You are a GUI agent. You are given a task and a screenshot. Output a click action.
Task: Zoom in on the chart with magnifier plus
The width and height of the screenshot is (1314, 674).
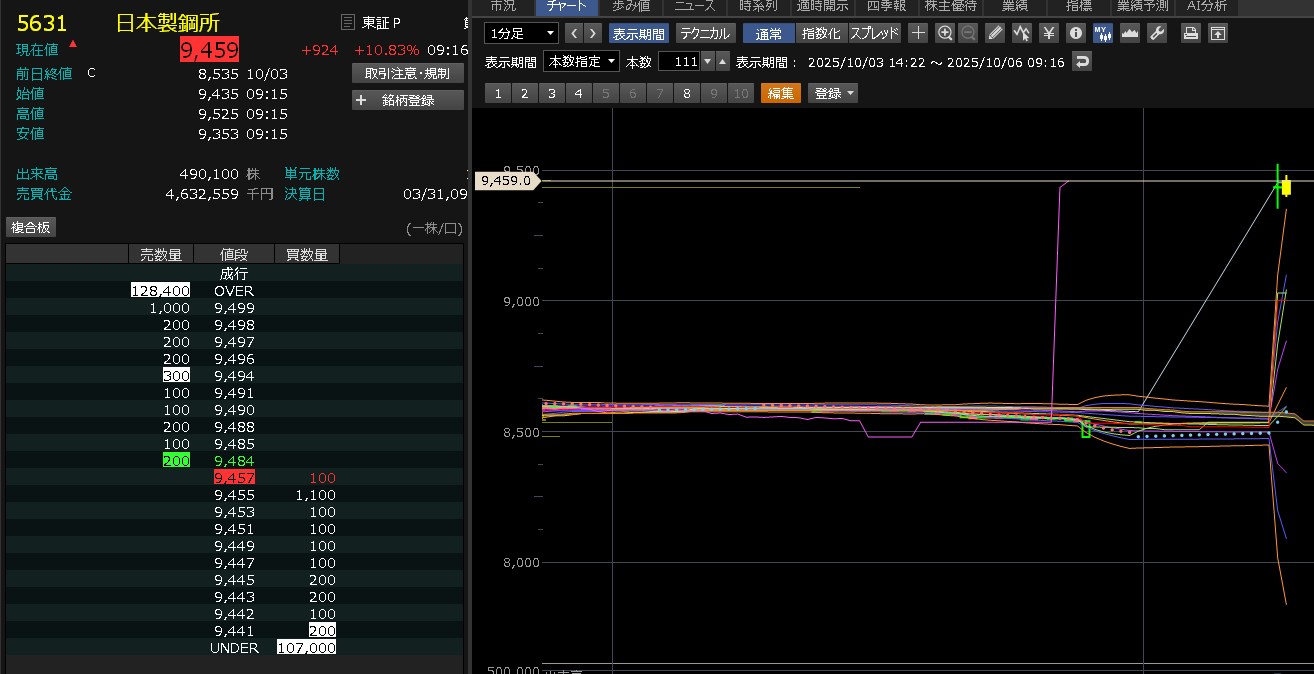[945, 33]
